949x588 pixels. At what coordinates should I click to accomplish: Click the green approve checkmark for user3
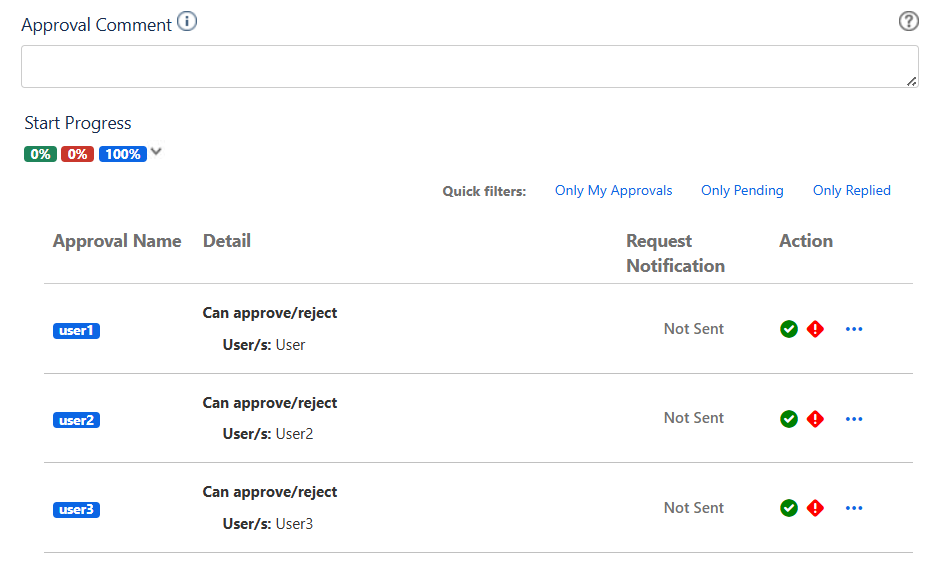click(789, 508)
